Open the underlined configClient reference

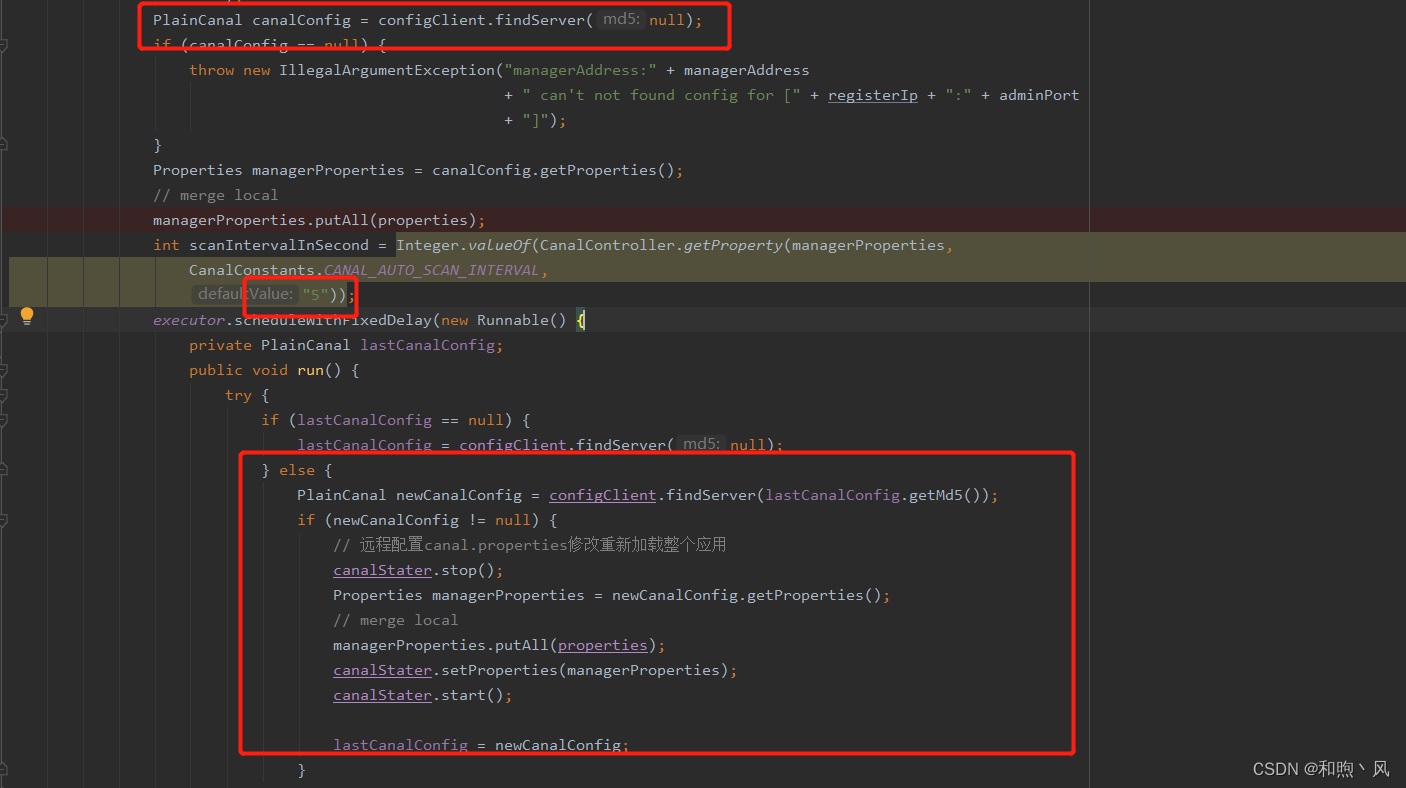click(x=601, y=494)
